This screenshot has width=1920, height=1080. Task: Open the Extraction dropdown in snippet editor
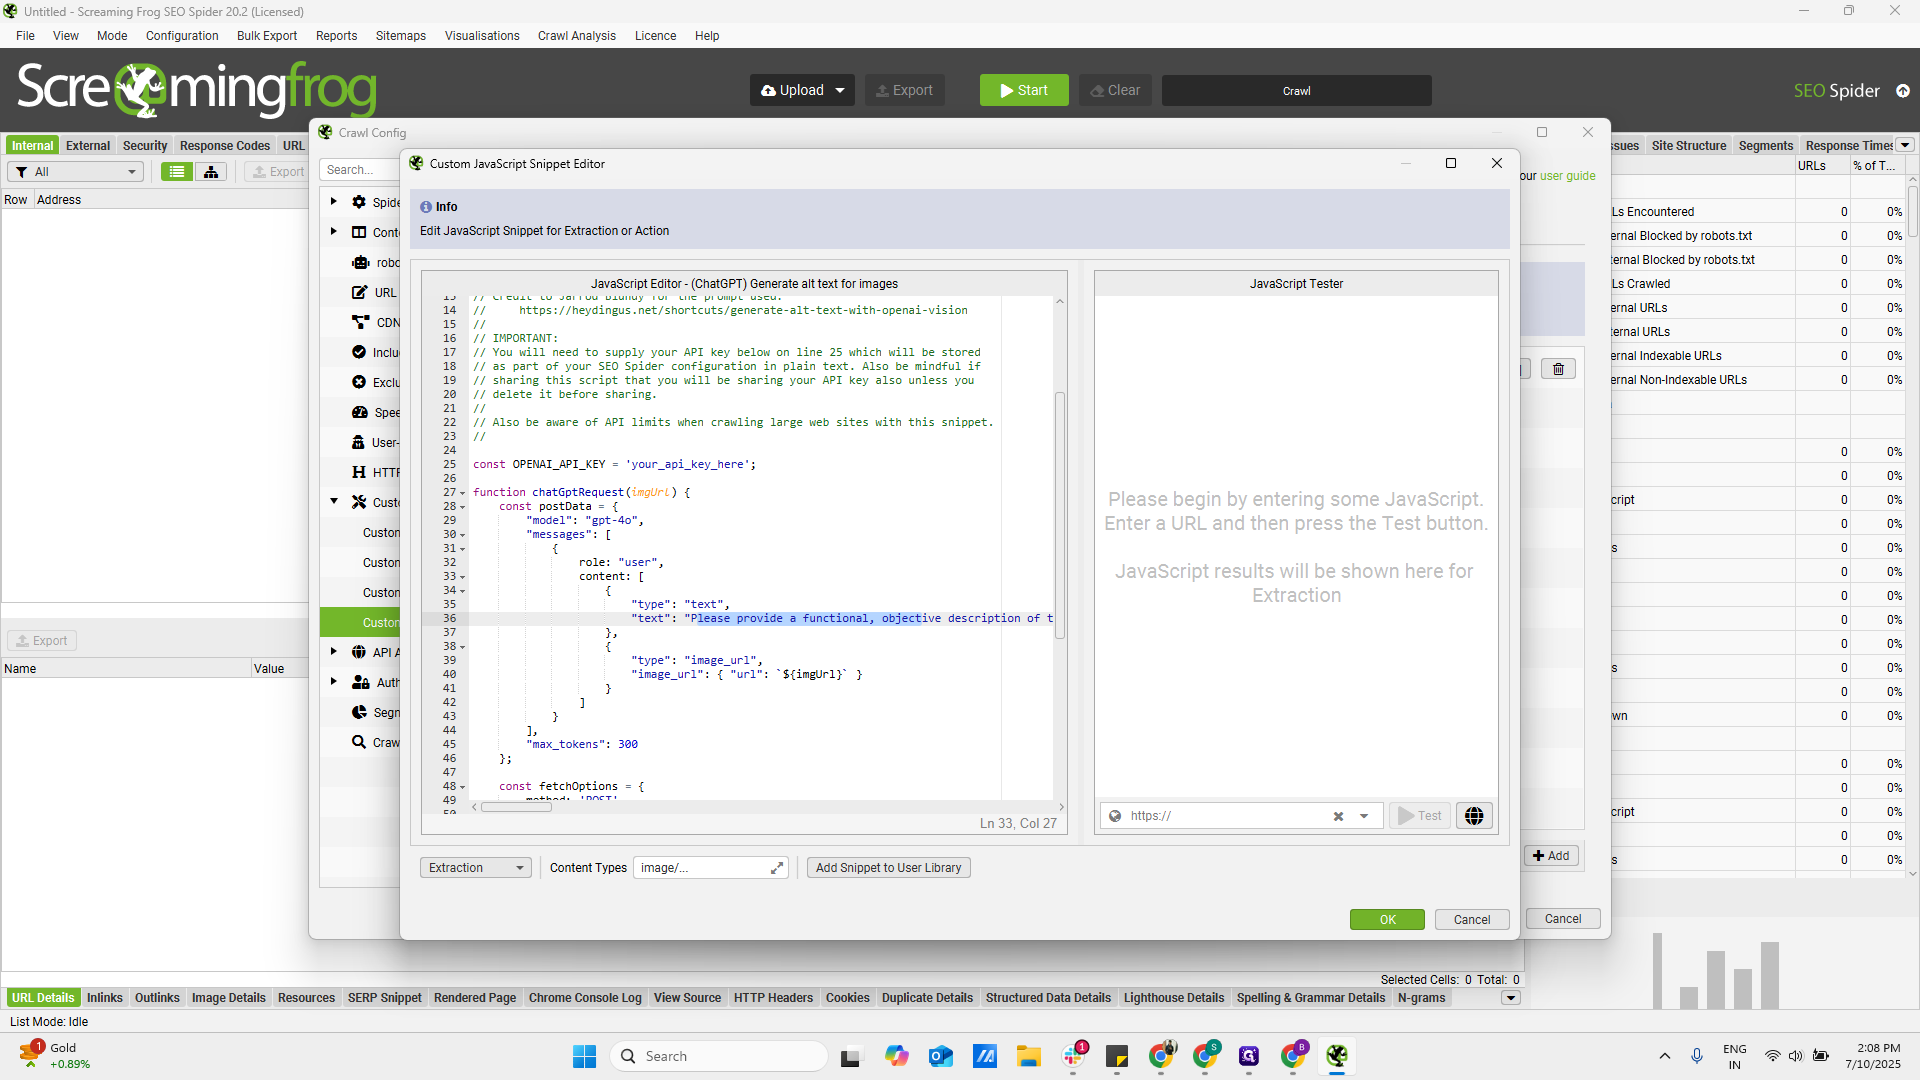tap(474, 867)
